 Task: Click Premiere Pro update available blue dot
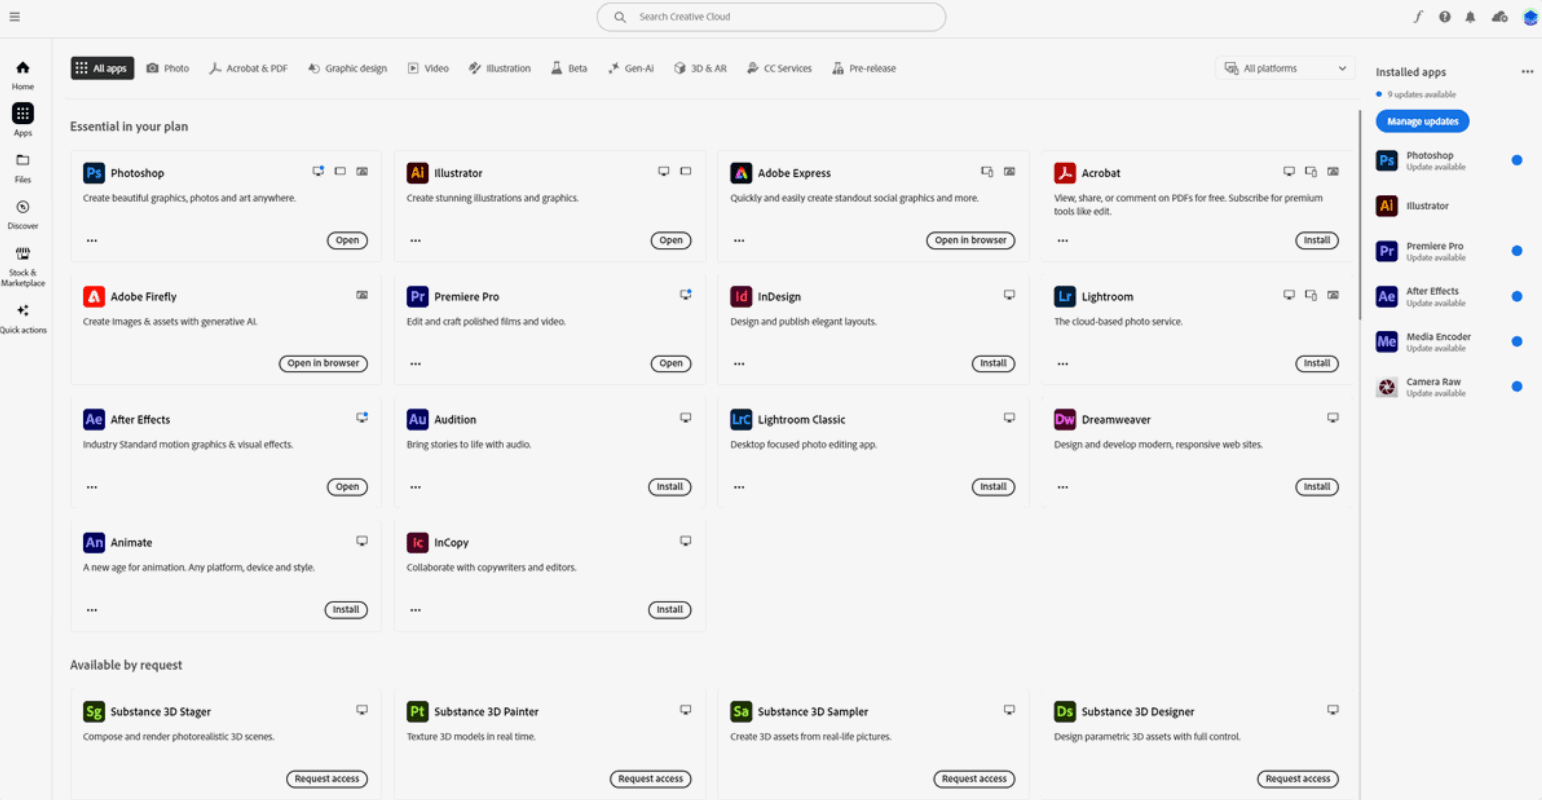1516,251
